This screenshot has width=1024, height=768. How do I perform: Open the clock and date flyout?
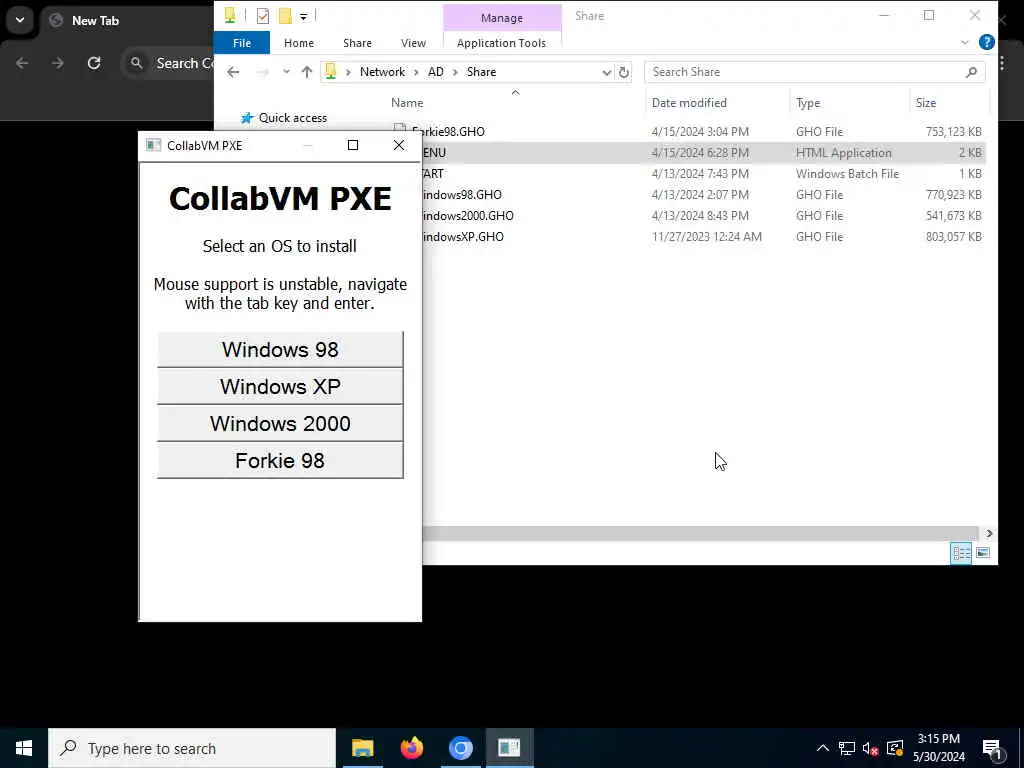pyautogui.click(x=938, y=748)
